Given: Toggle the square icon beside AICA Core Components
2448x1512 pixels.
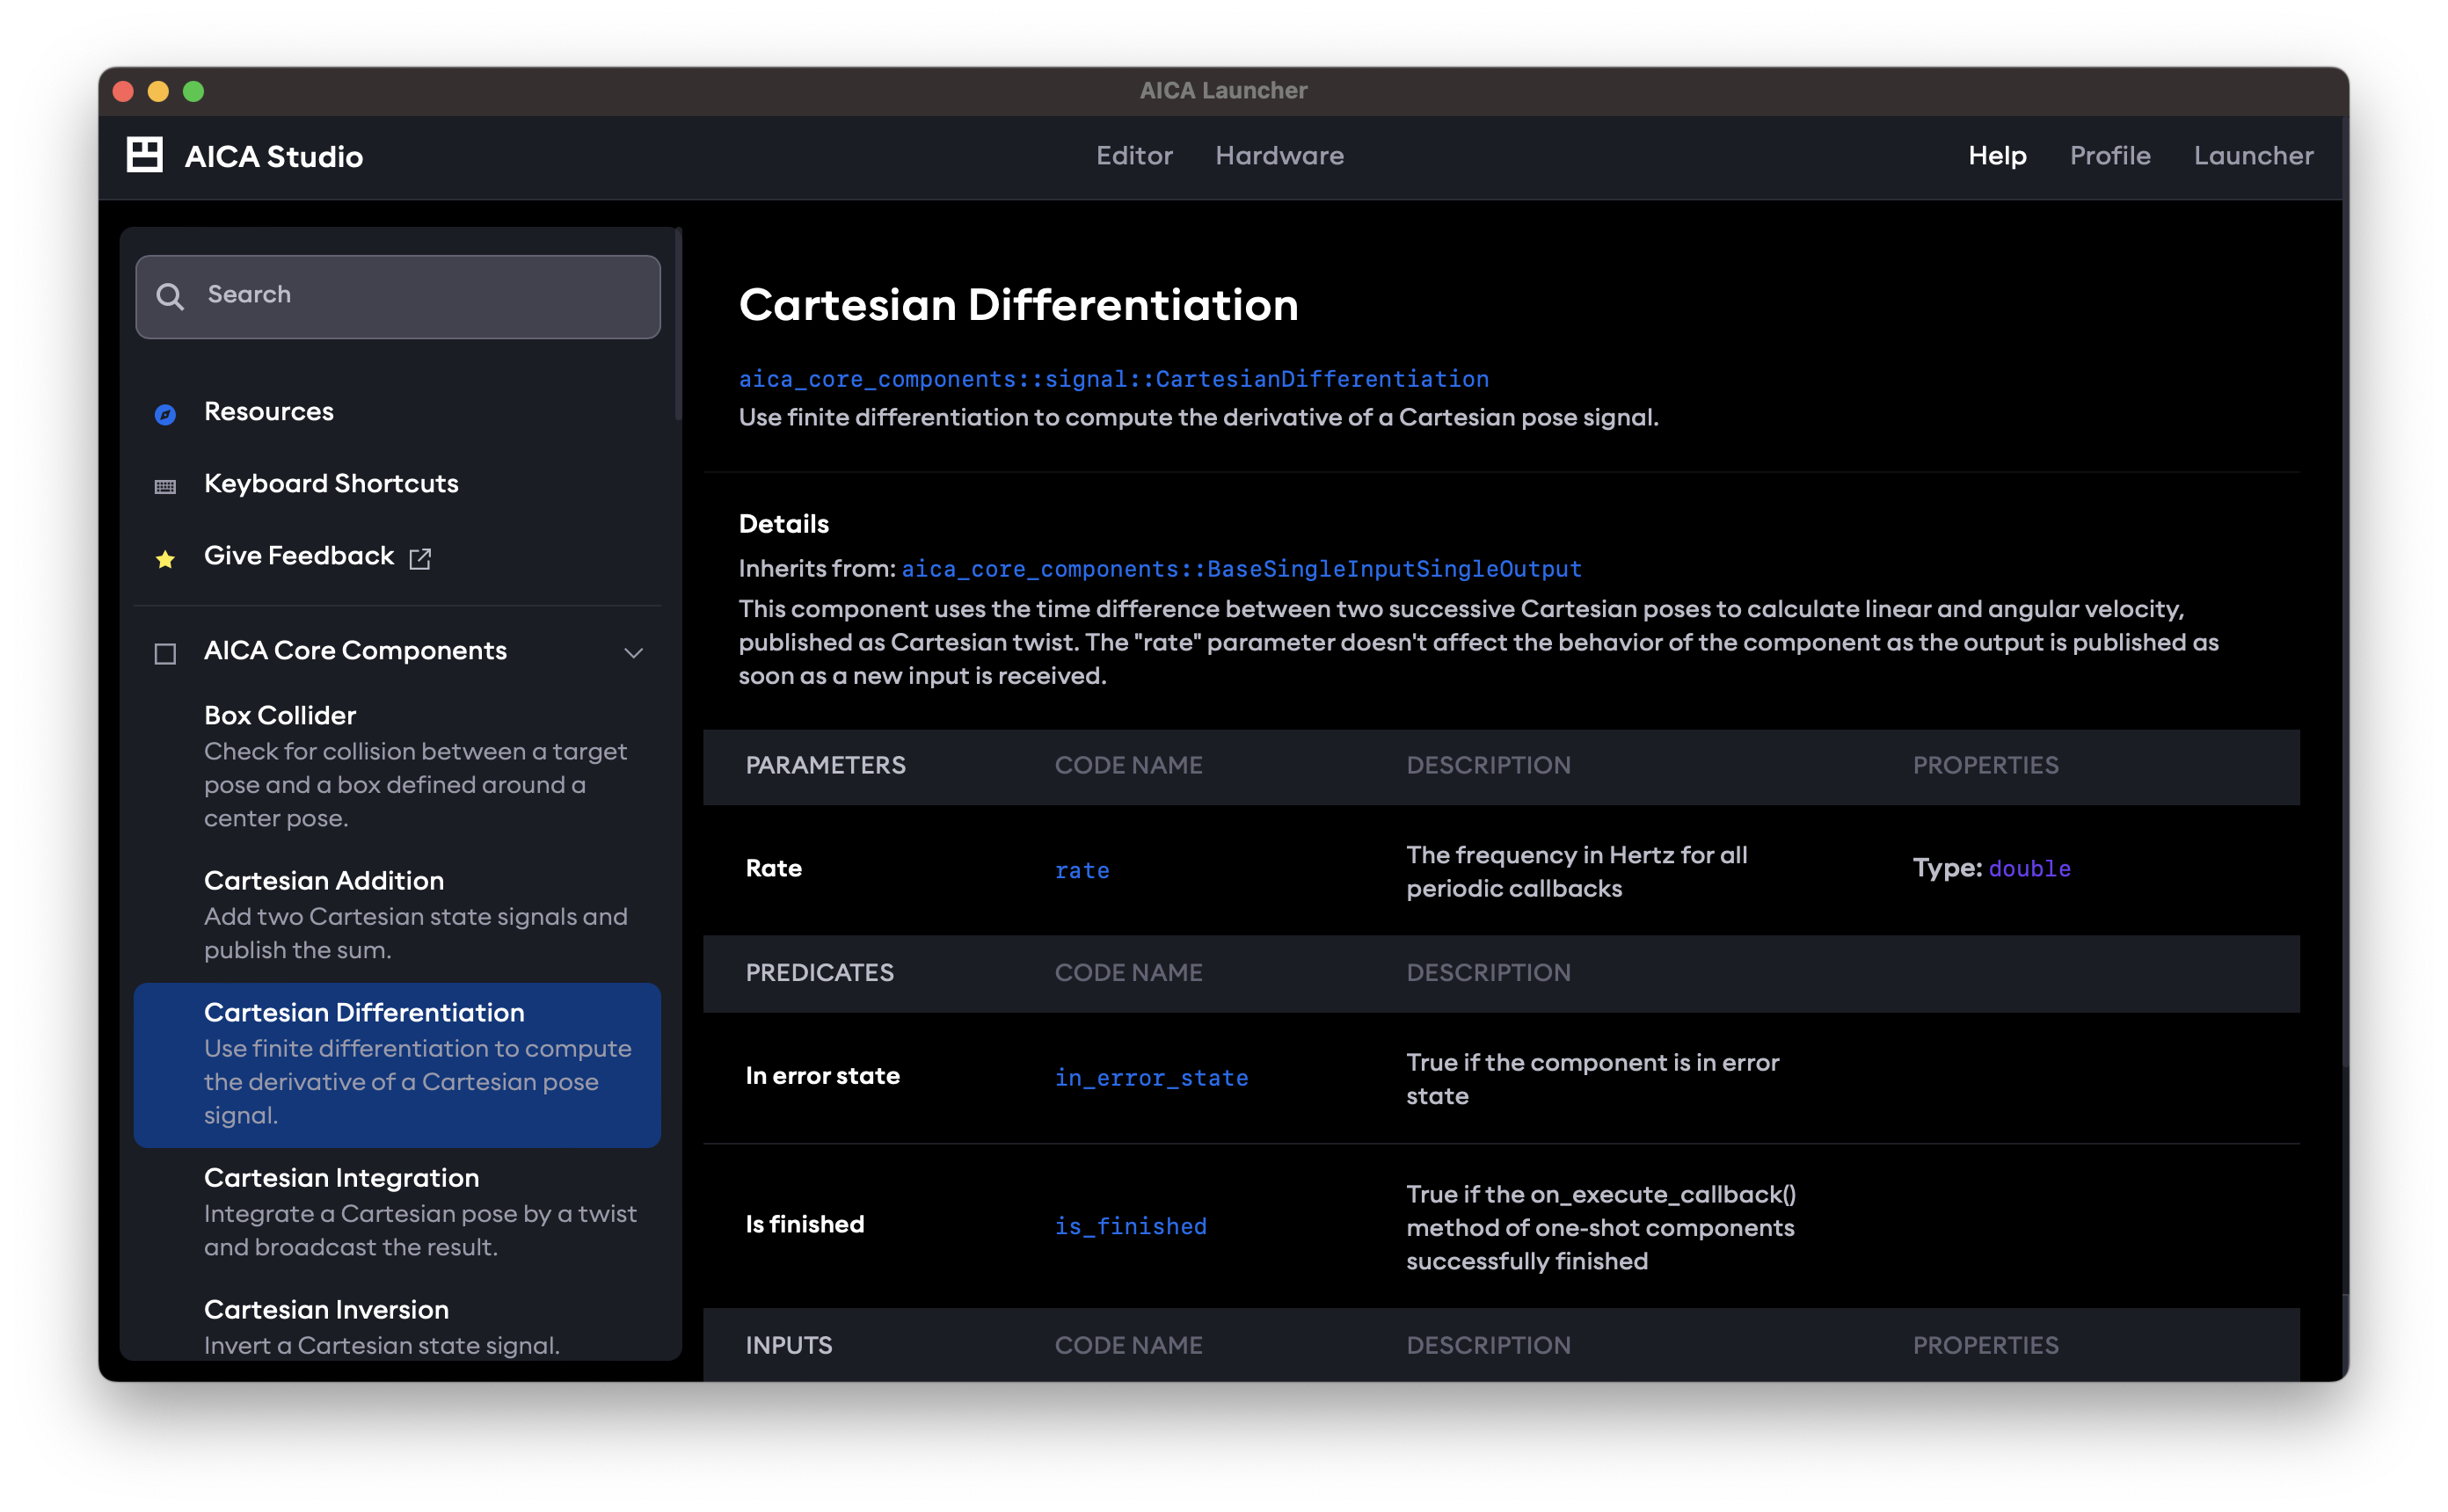Looking at the screenshot, I should 165,653.
